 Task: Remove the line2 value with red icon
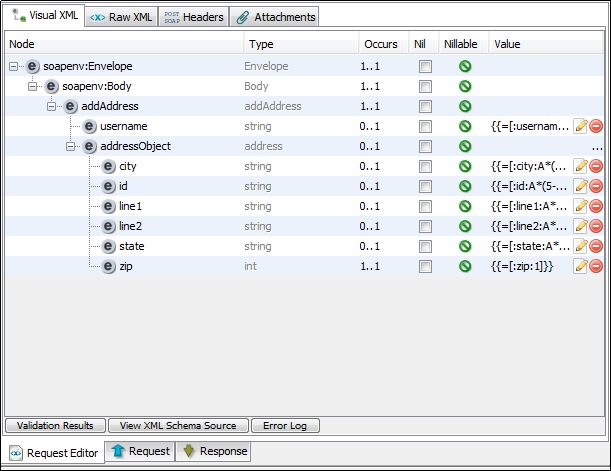(596, 226)
